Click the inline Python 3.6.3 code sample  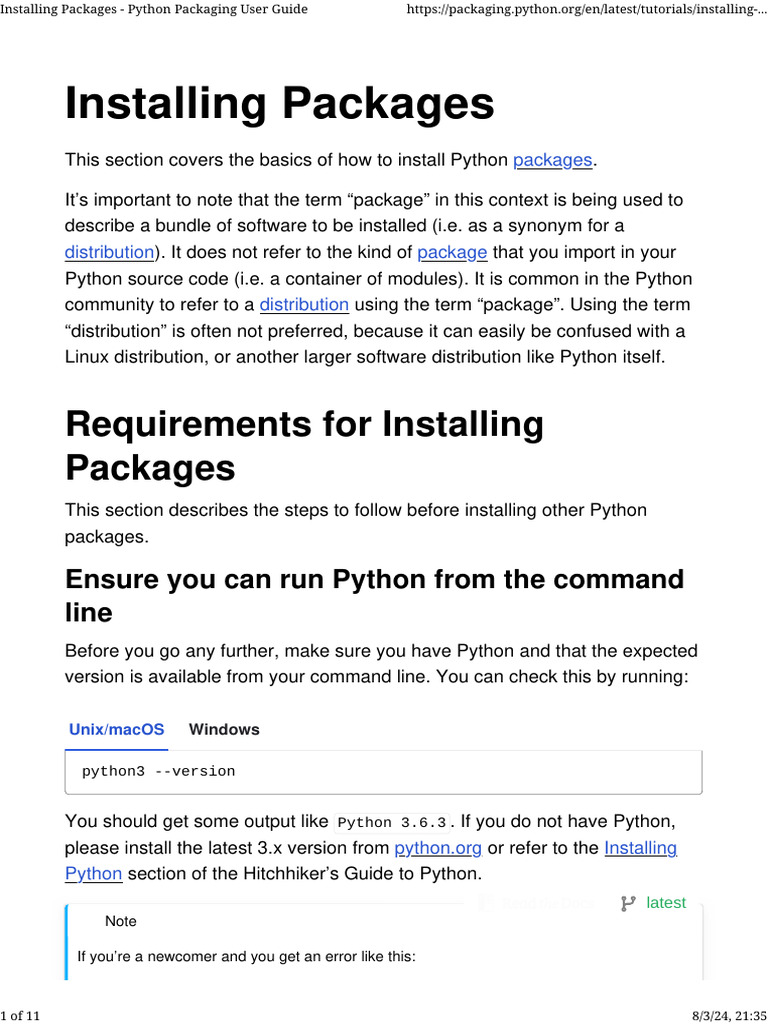pyautogui.click(x=392, y=823)
